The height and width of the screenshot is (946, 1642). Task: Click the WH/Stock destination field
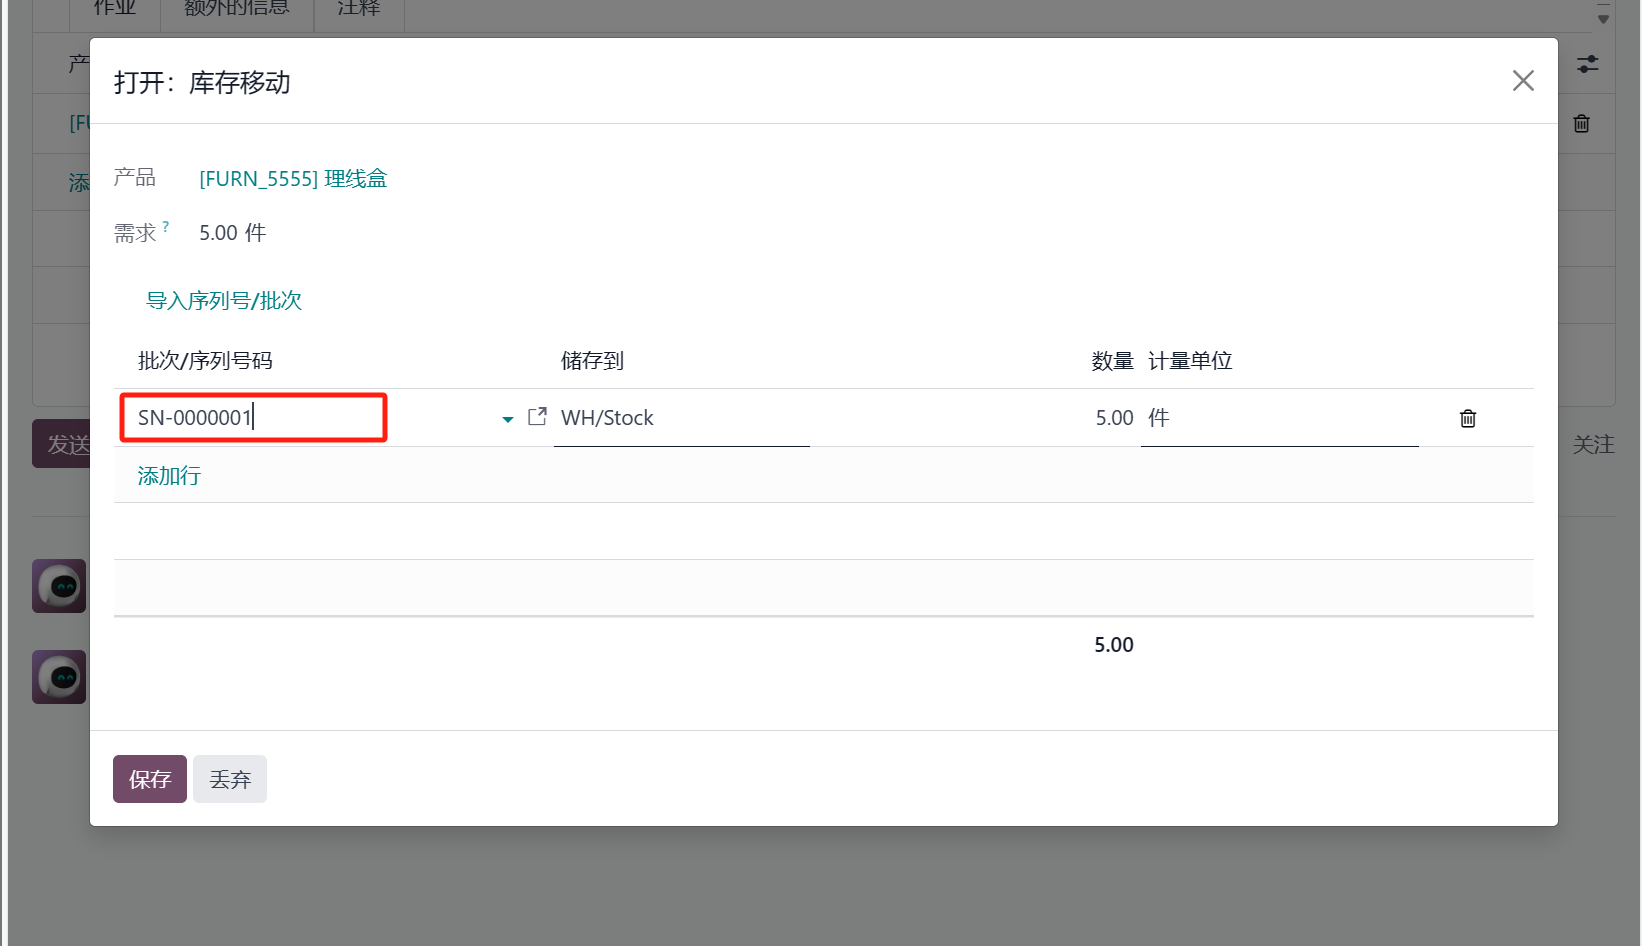click(682, 418)
